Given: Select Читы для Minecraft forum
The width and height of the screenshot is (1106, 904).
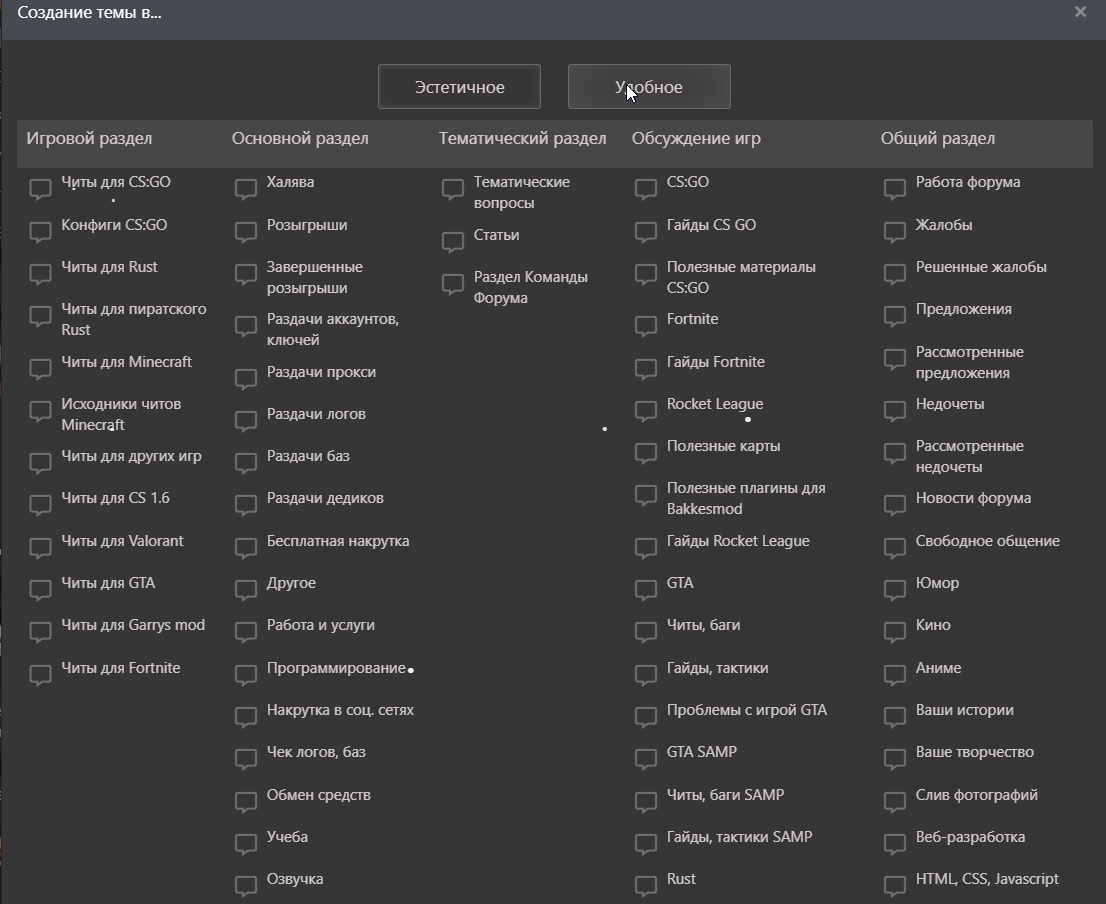Looking at the screenshot, I should 126,362.
